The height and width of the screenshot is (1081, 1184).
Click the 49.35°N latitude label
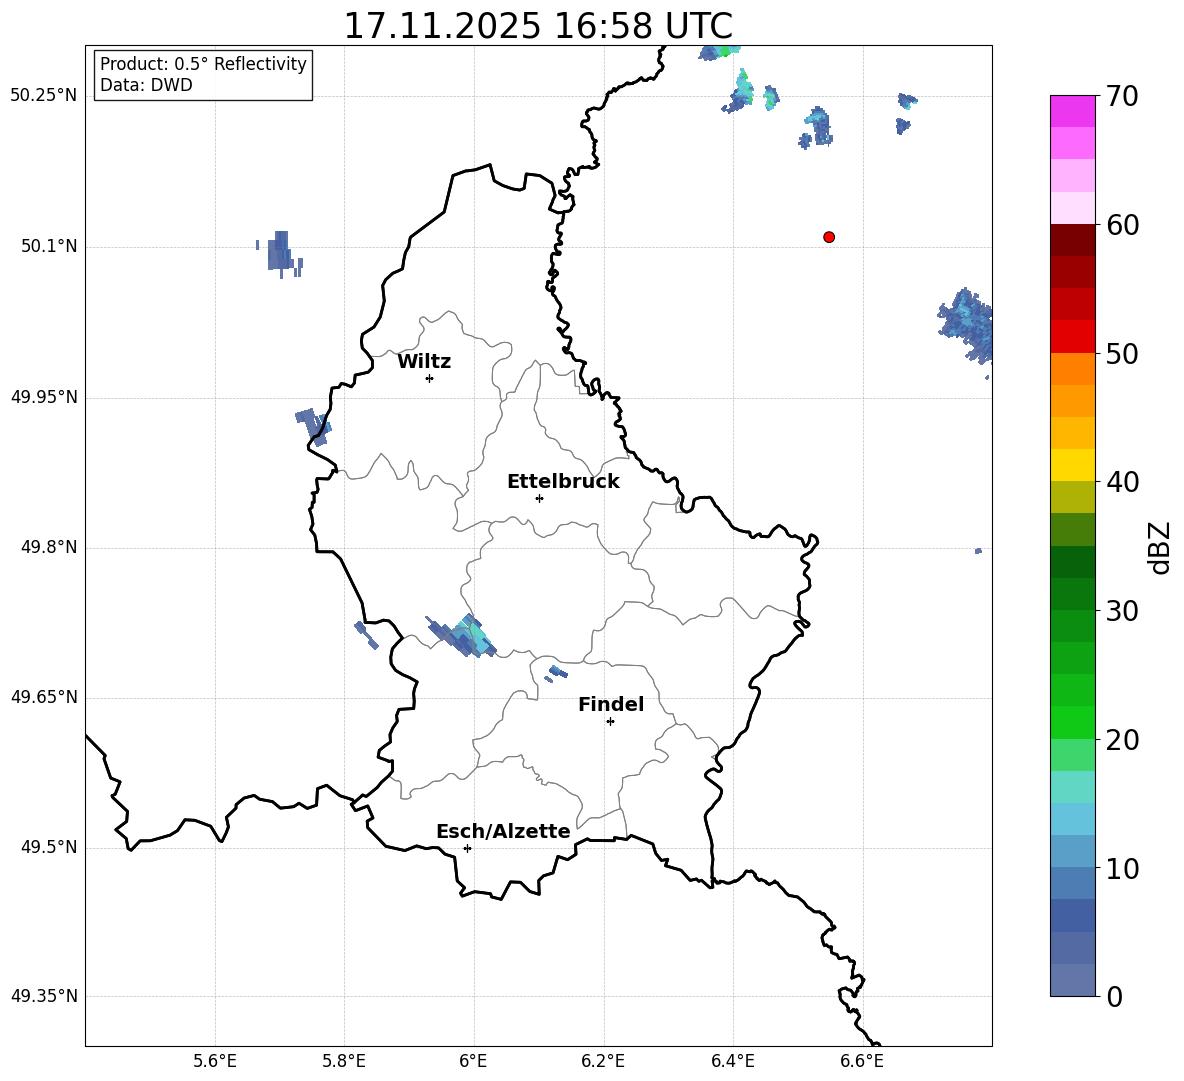44,996
